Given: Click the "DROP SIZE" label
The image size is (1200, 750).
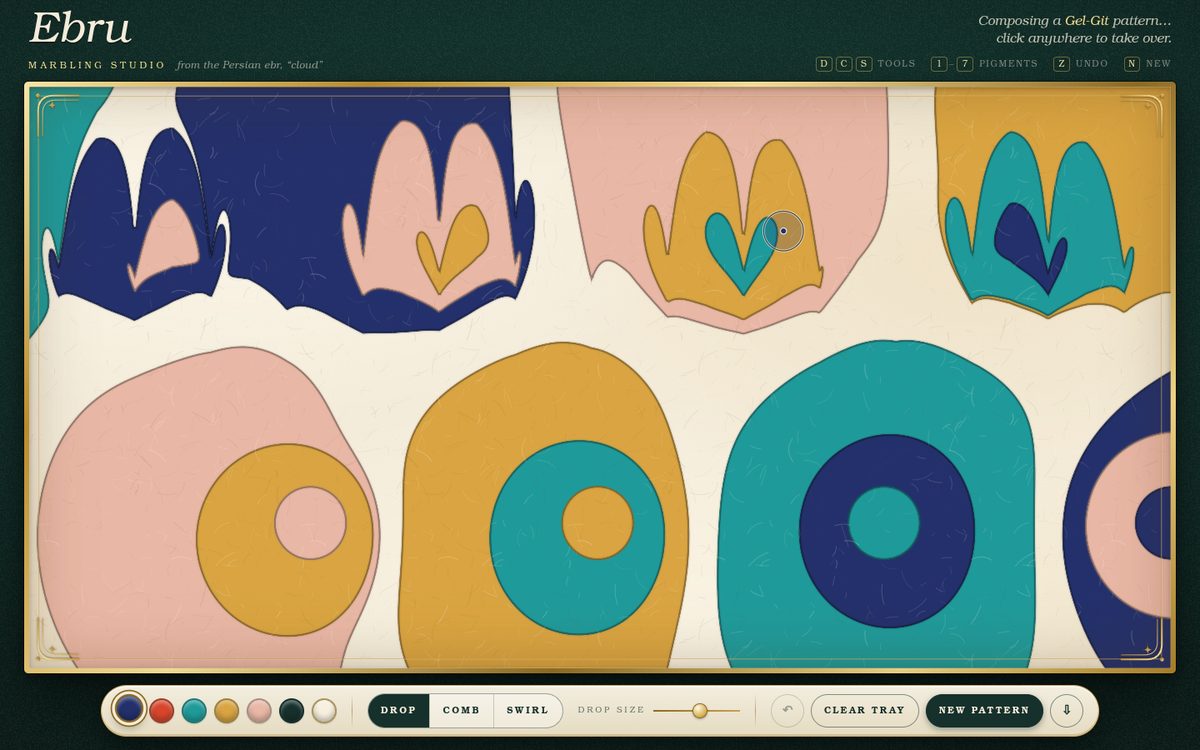Looking at the screenshot, I should (x=611, y=710).
